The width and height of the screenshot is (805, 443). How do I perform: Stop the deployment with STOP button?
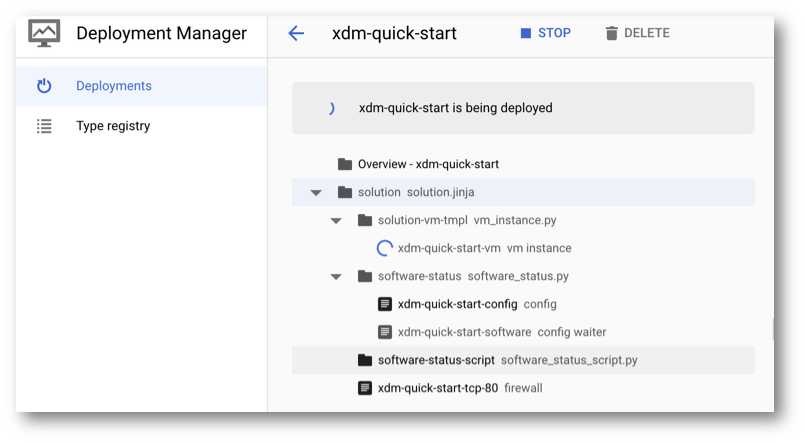click(545, 33)
